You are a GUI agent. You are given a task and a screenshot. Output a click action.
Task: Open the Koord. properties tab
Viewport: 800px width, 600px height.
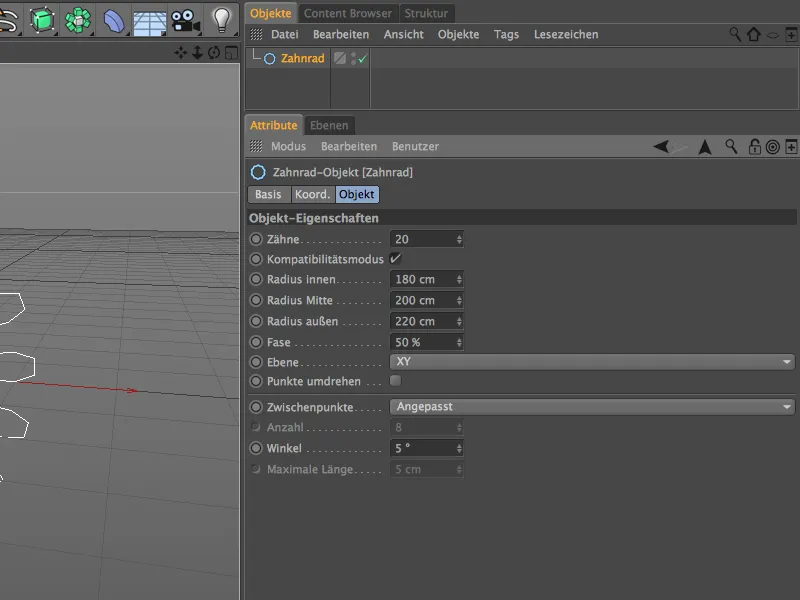(312, 194)
